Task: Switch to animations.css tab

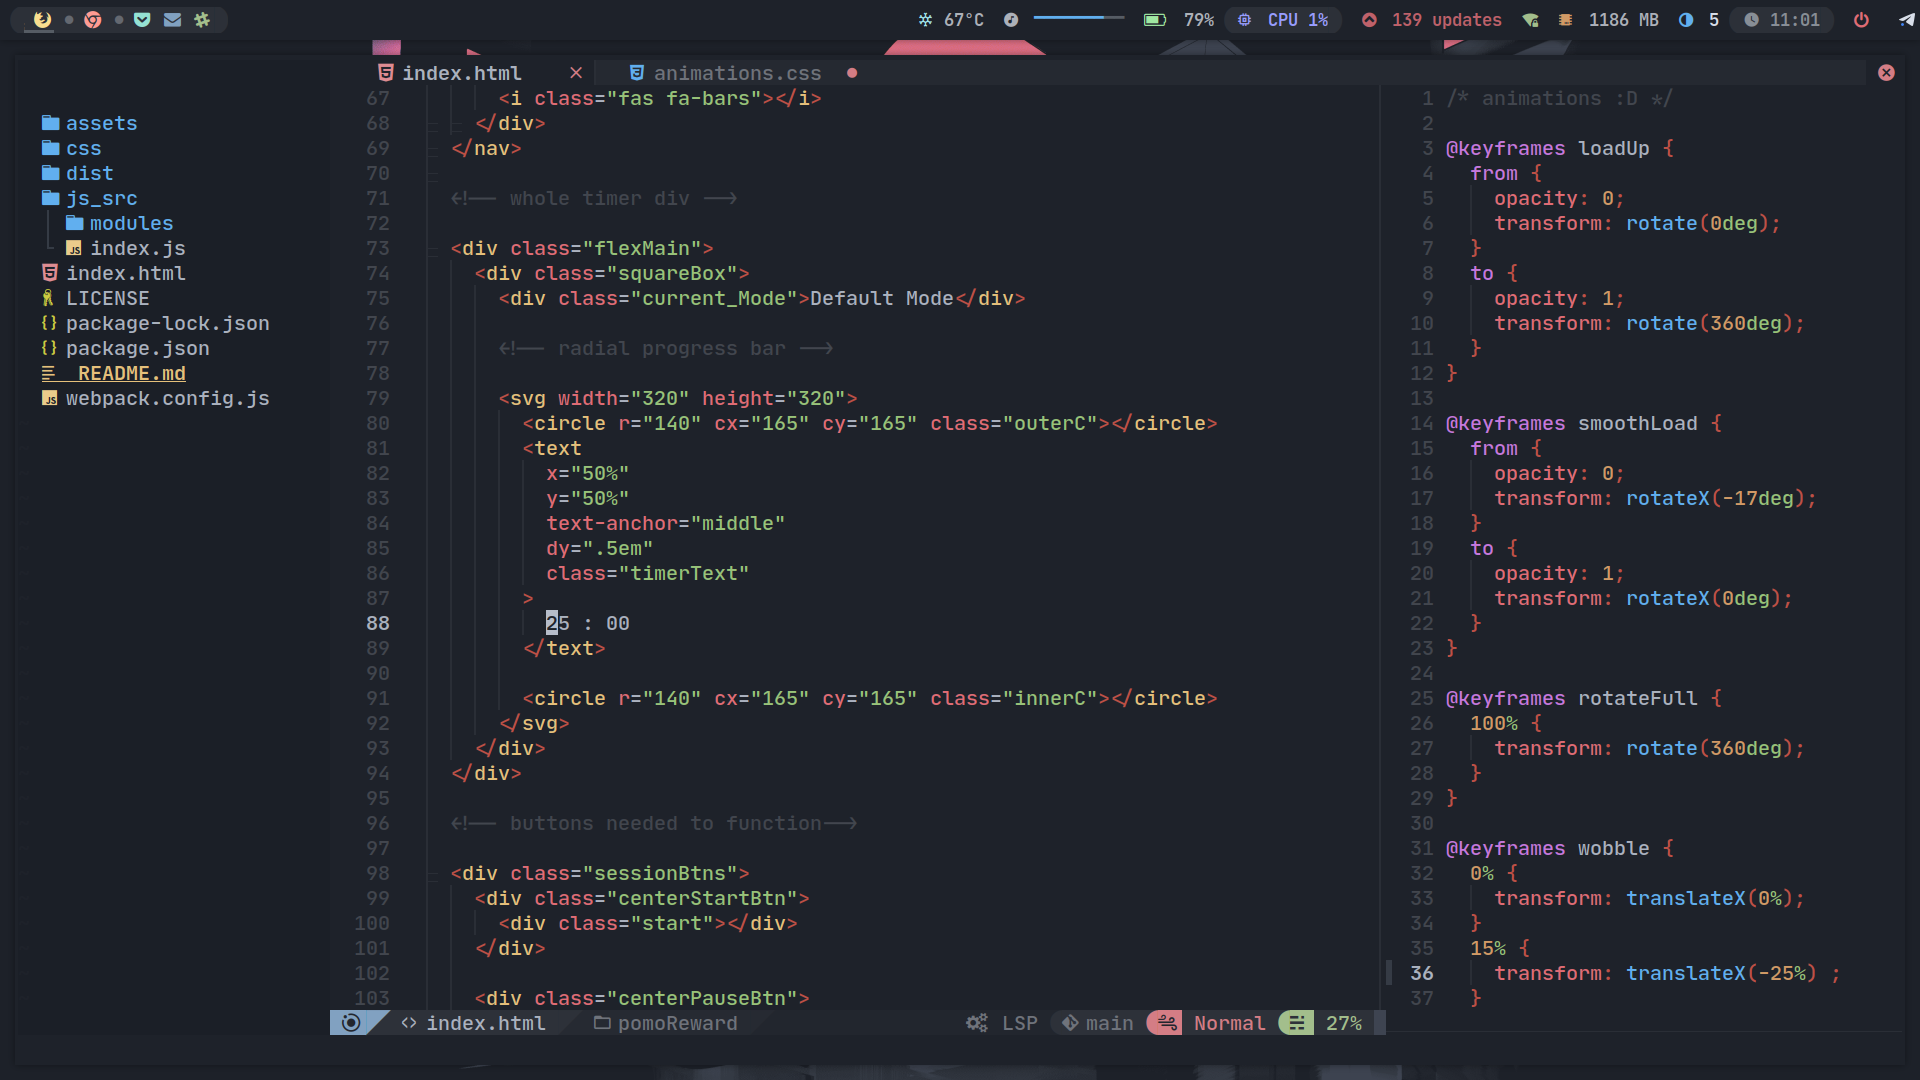Action: point(736,73)
